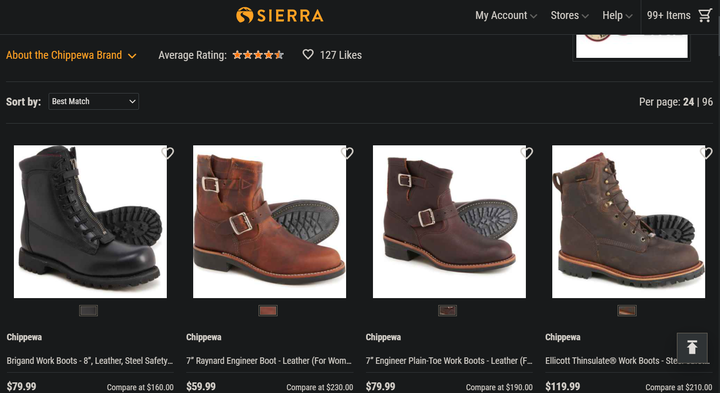
Task: Open the shopping cart icon
Action: (x=705, y=15)
